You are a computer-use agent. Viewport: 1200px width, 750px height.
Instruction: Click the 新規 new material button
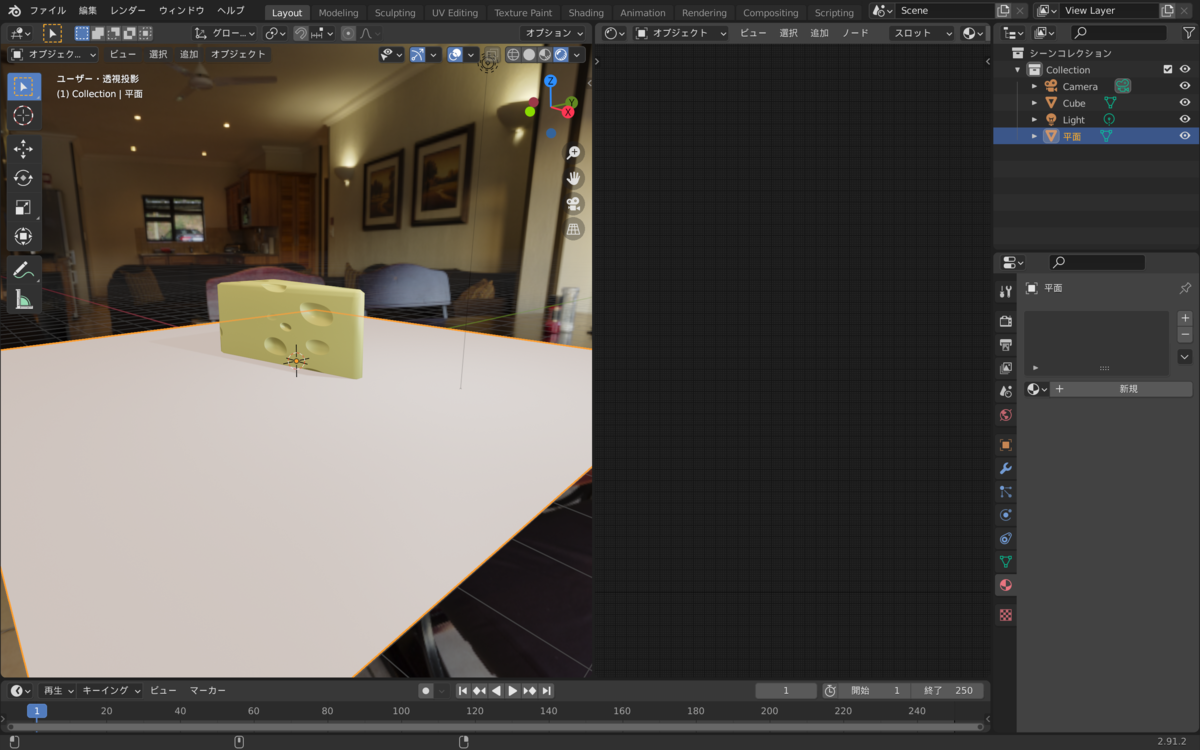(x=1121, y=389)
